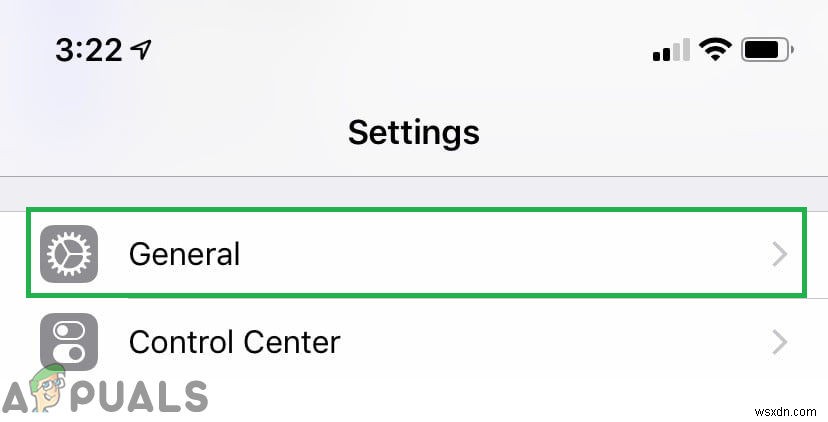Tap the Control Center switches icon
The width and height of the screenshot is (828, 422).
(x=69, y=342)
